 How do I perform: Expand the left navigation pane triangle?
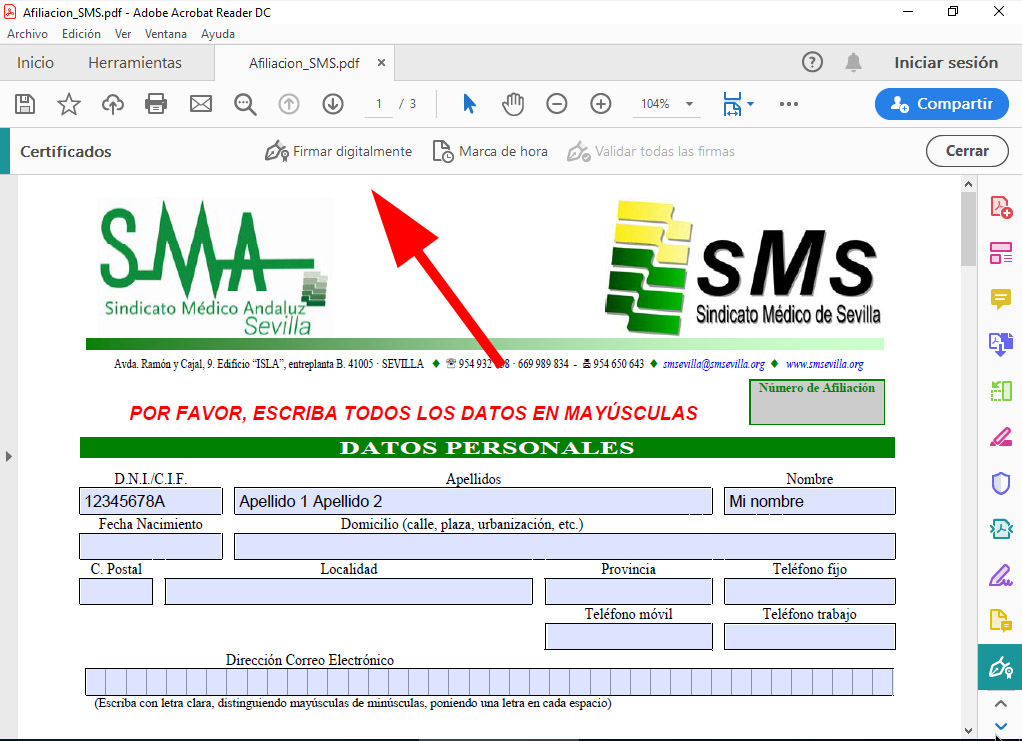8,456
